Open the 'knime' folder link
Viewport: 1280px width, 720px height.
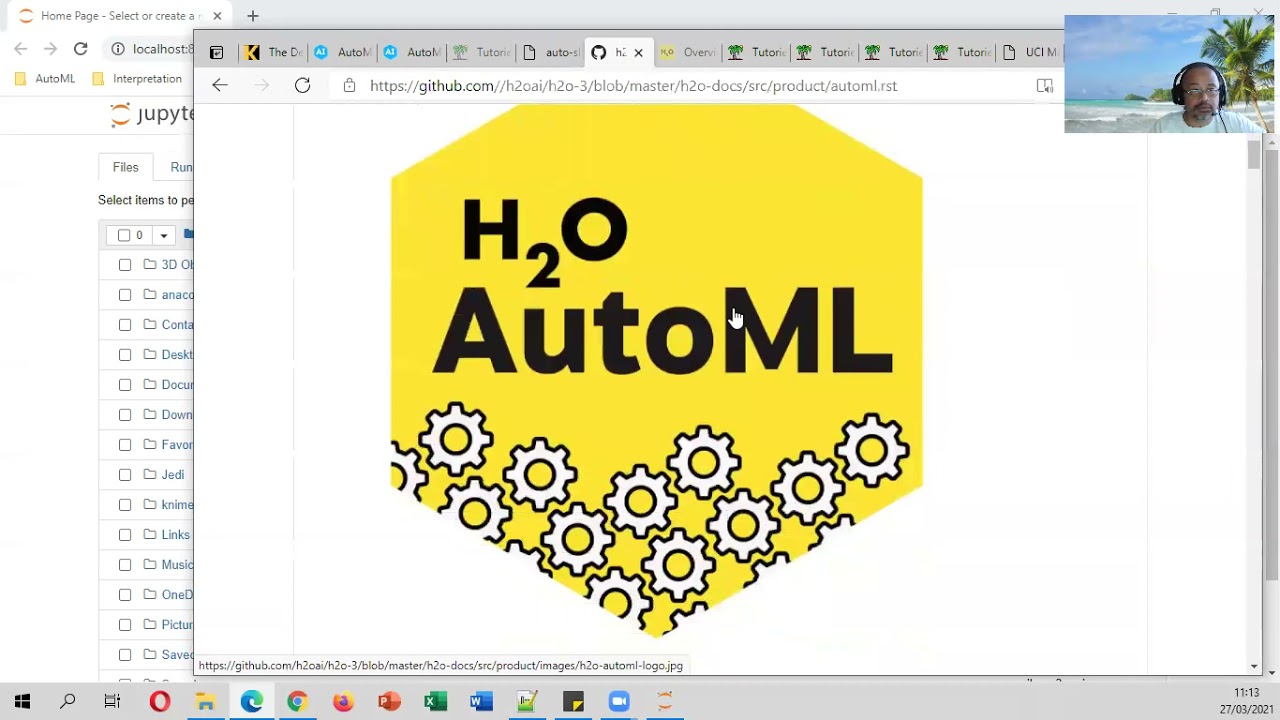[x=177, y=505]
